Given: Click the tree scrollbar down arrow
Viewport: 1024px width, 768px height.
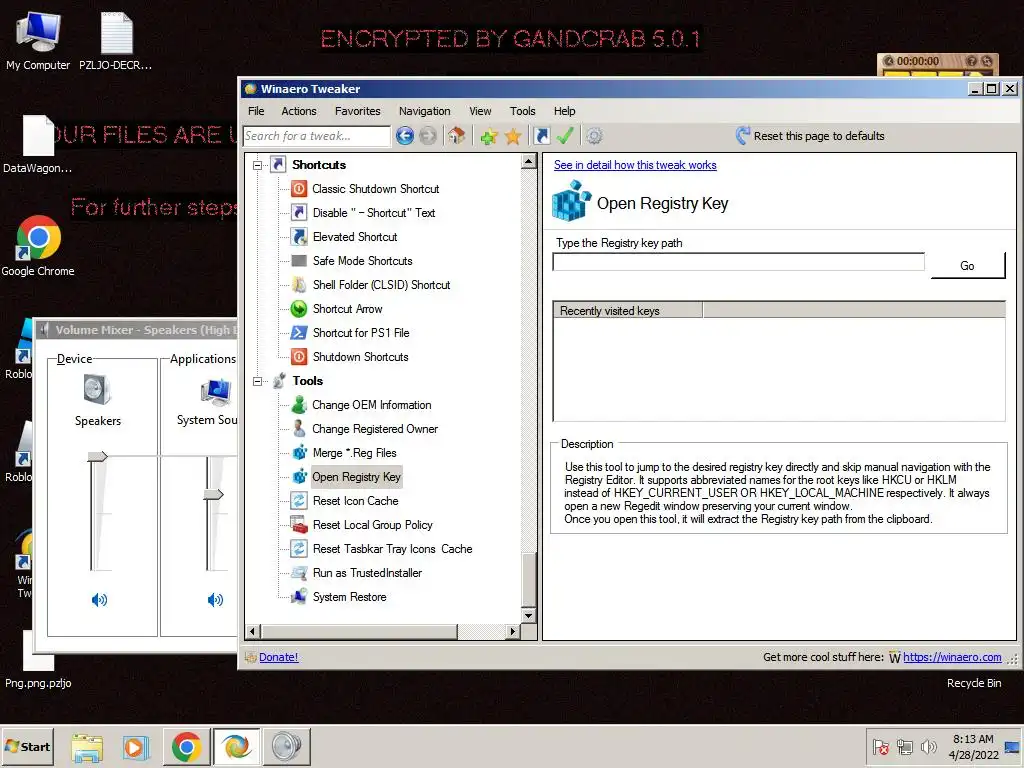Looking at the screenshot, I should [x=528, y=615].
